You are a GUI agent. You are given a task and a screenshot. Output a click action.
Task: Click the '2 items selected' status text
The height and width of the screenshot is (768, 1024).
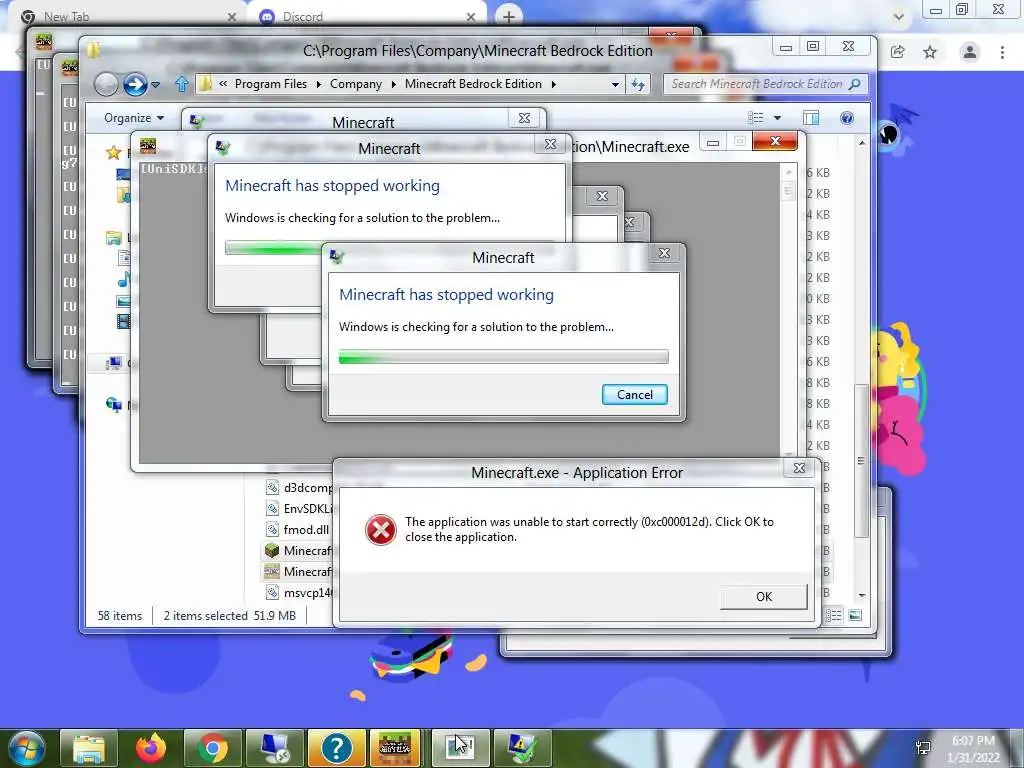(206, 616)
